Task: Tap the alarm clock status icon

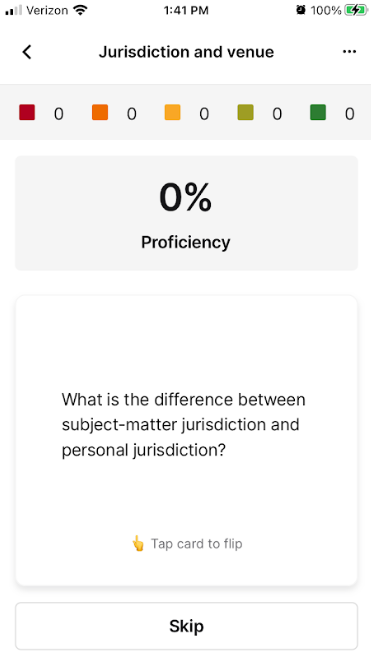Action: [301, 10]
